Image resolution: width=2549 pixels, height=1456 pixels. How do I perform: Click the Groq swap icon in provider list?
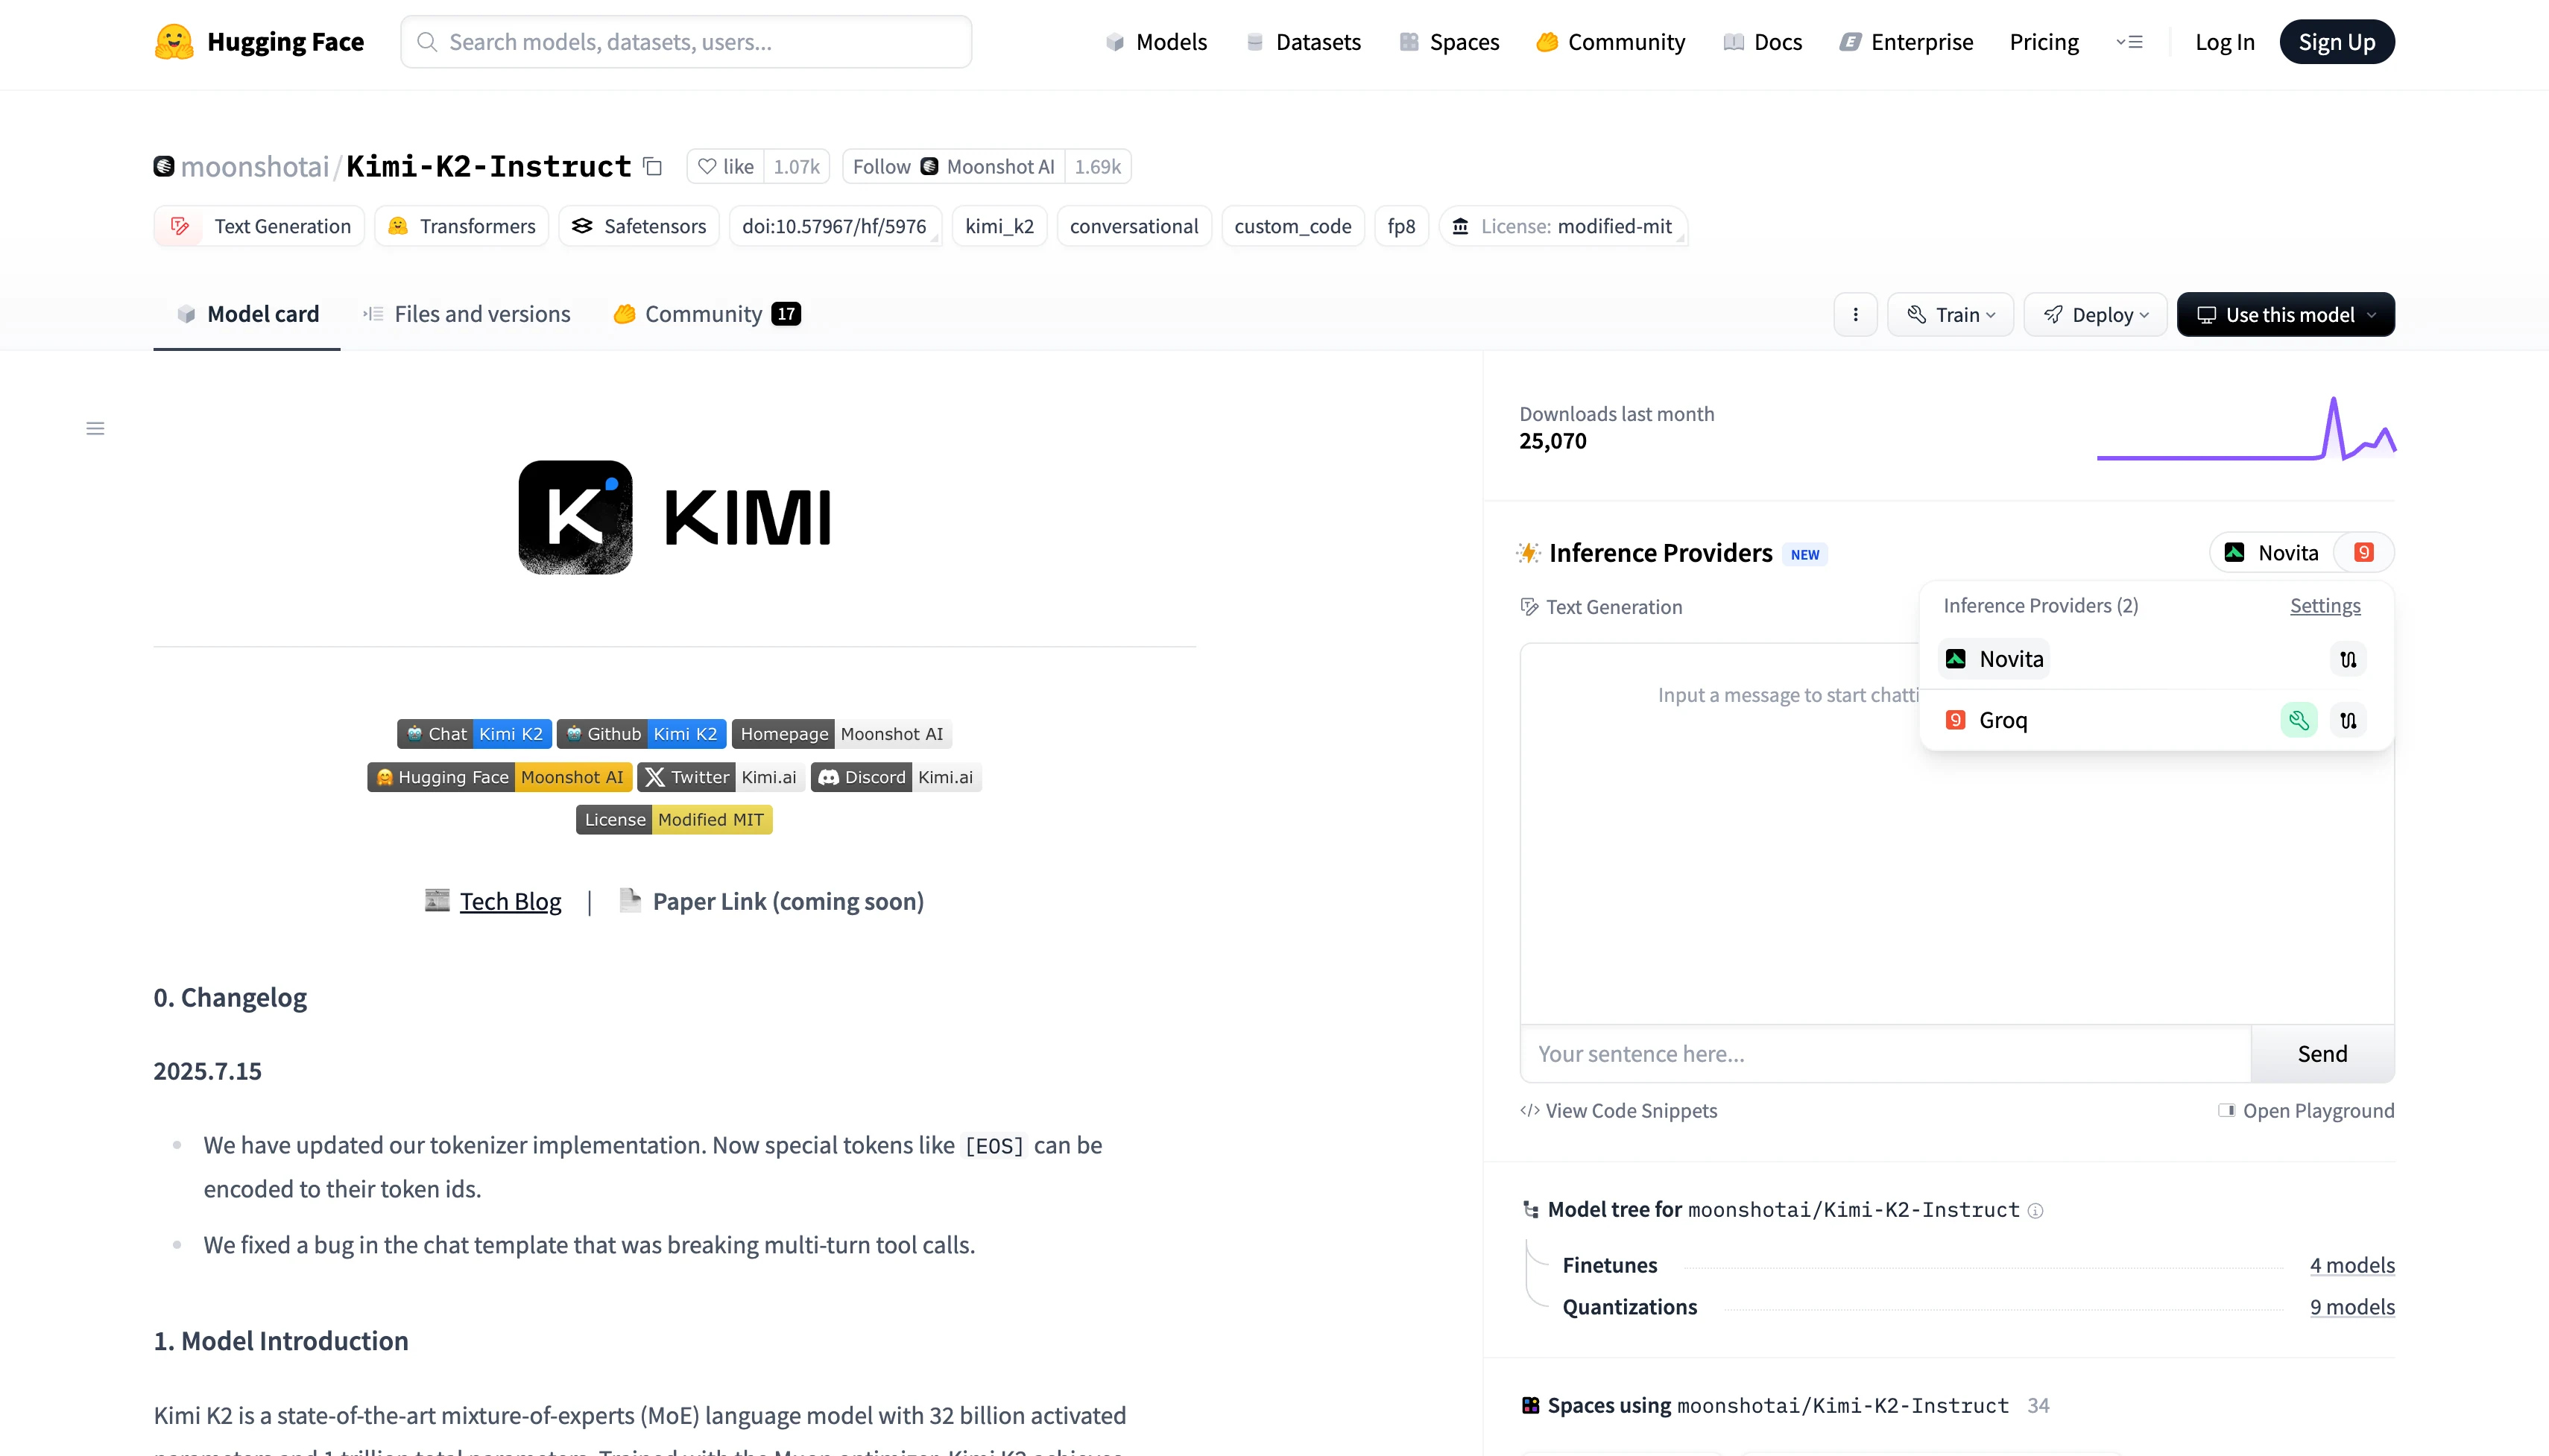[x=2348, y=720]
